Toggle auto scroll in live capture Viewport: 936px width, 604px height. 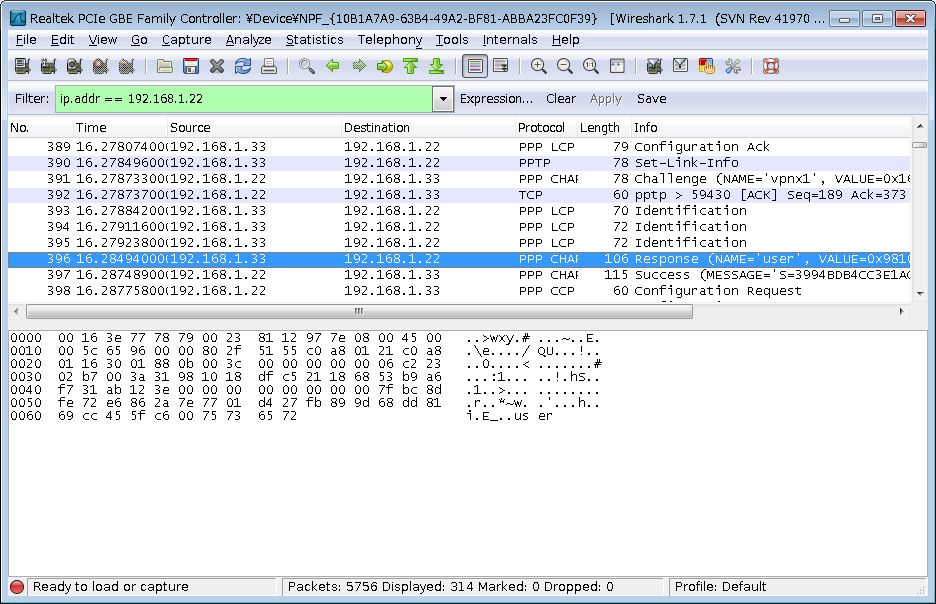click(x=501, y=66)
